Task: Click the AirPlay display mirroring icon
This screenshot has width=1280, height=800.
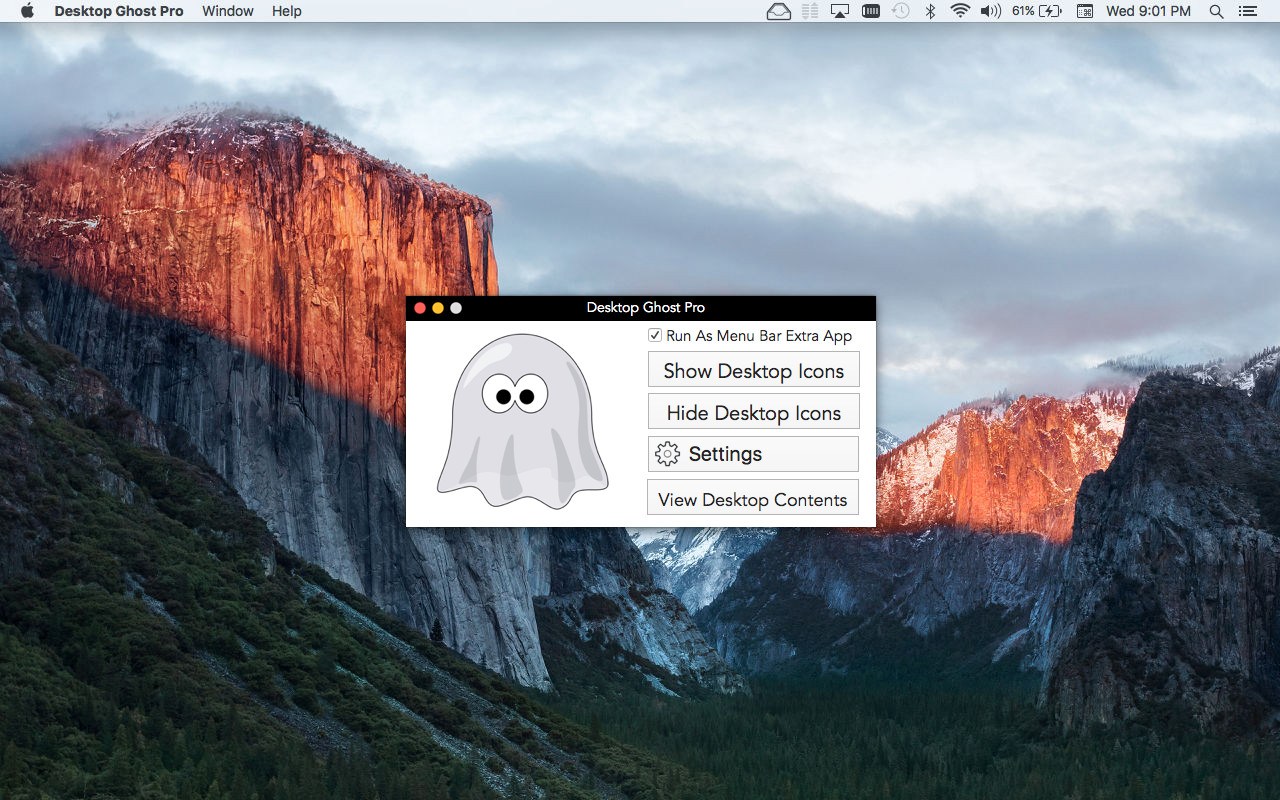Action: tap(840, 11)
